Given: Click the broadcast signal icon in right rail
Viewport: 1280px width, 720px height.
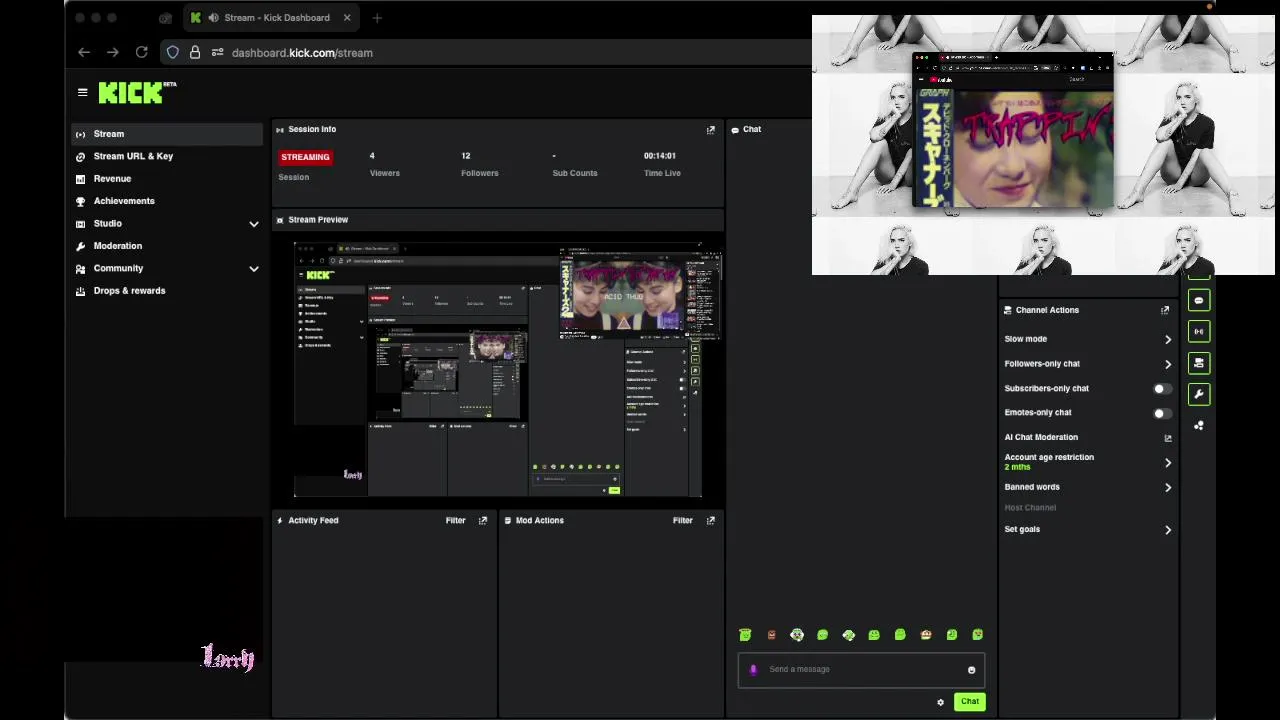Looking at the screenshot, I should [x=1199, y=331].
